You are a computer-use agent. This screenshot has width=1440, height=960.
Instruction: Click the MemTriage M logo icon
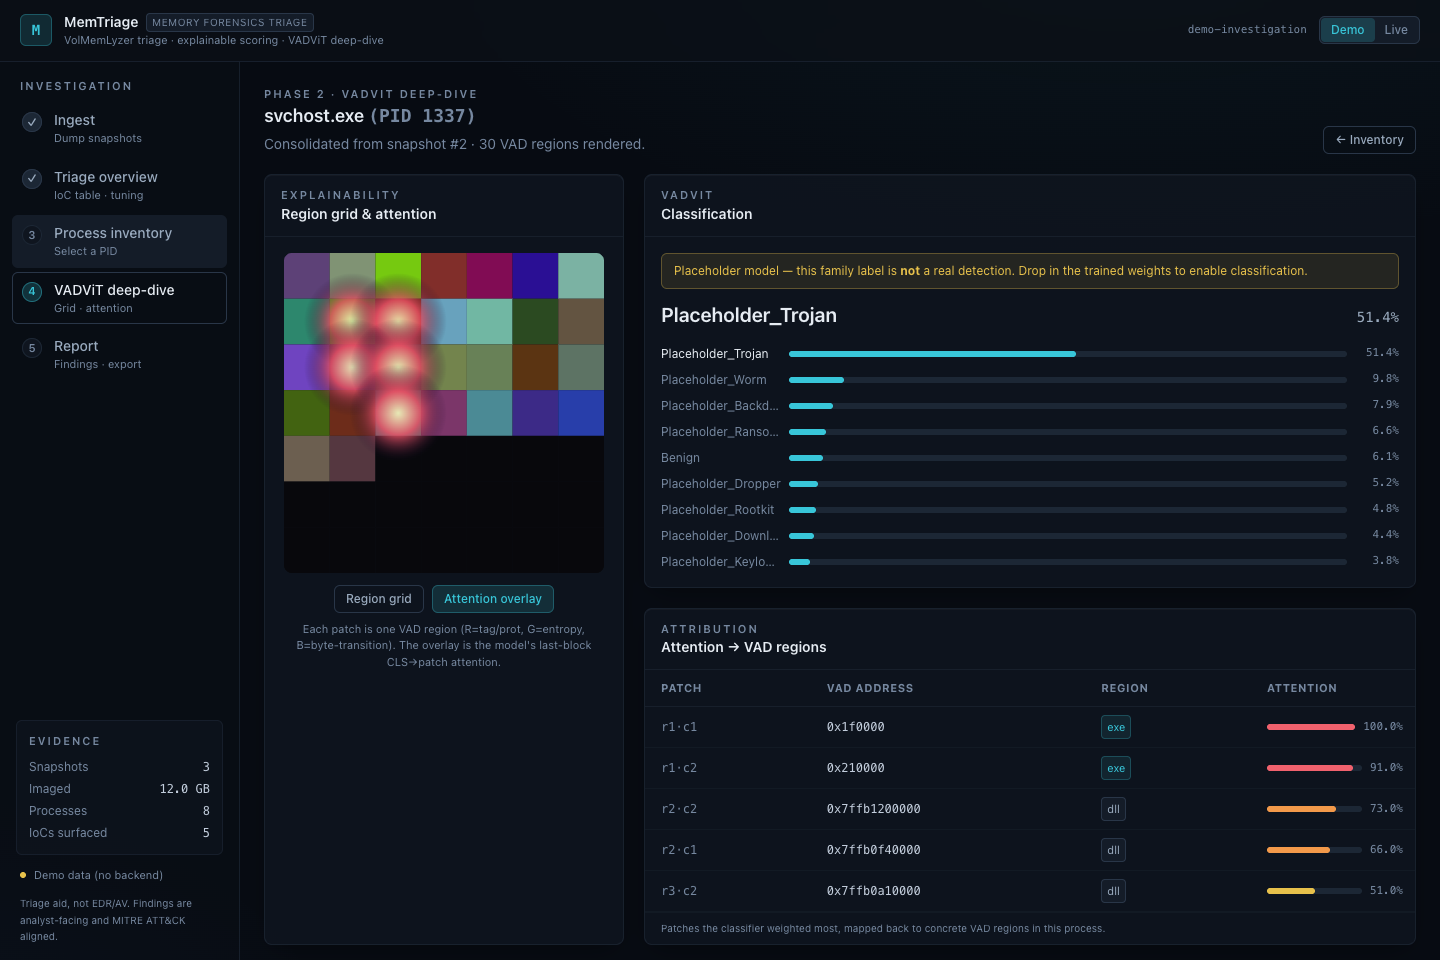36,30
